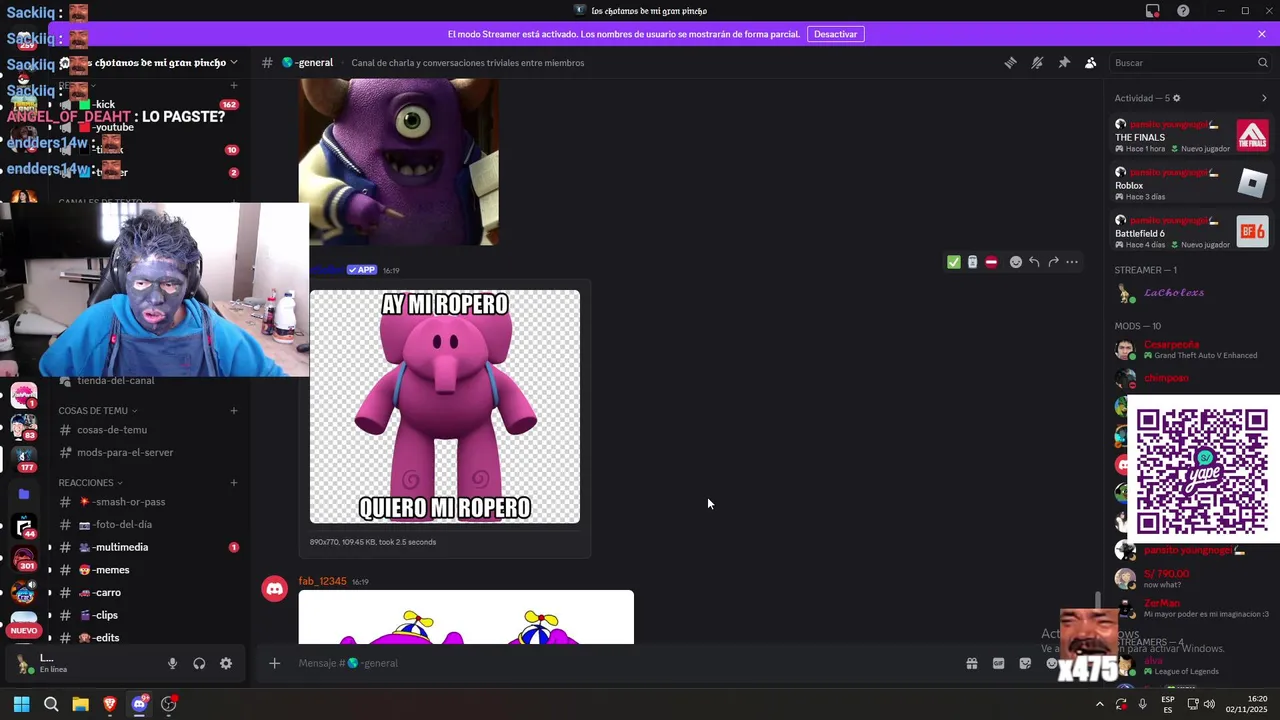Open the edits channel
The image size is (1280, 720).
click(x=148, y=637)
